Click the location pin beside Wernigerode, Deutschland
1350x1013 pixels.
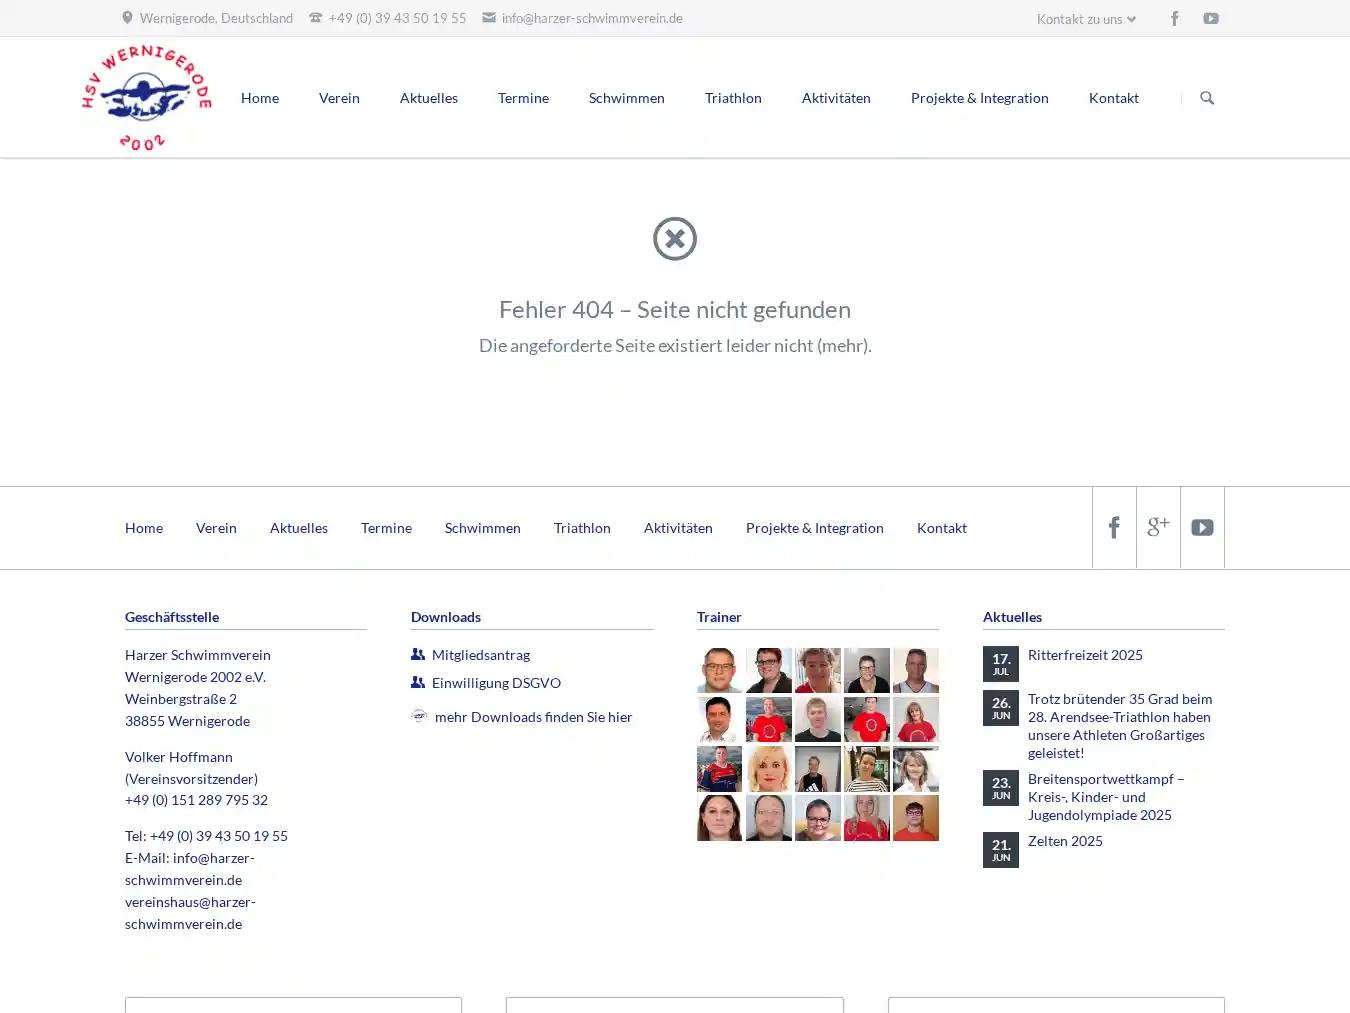pyautogui.click(x=126, y=17)
